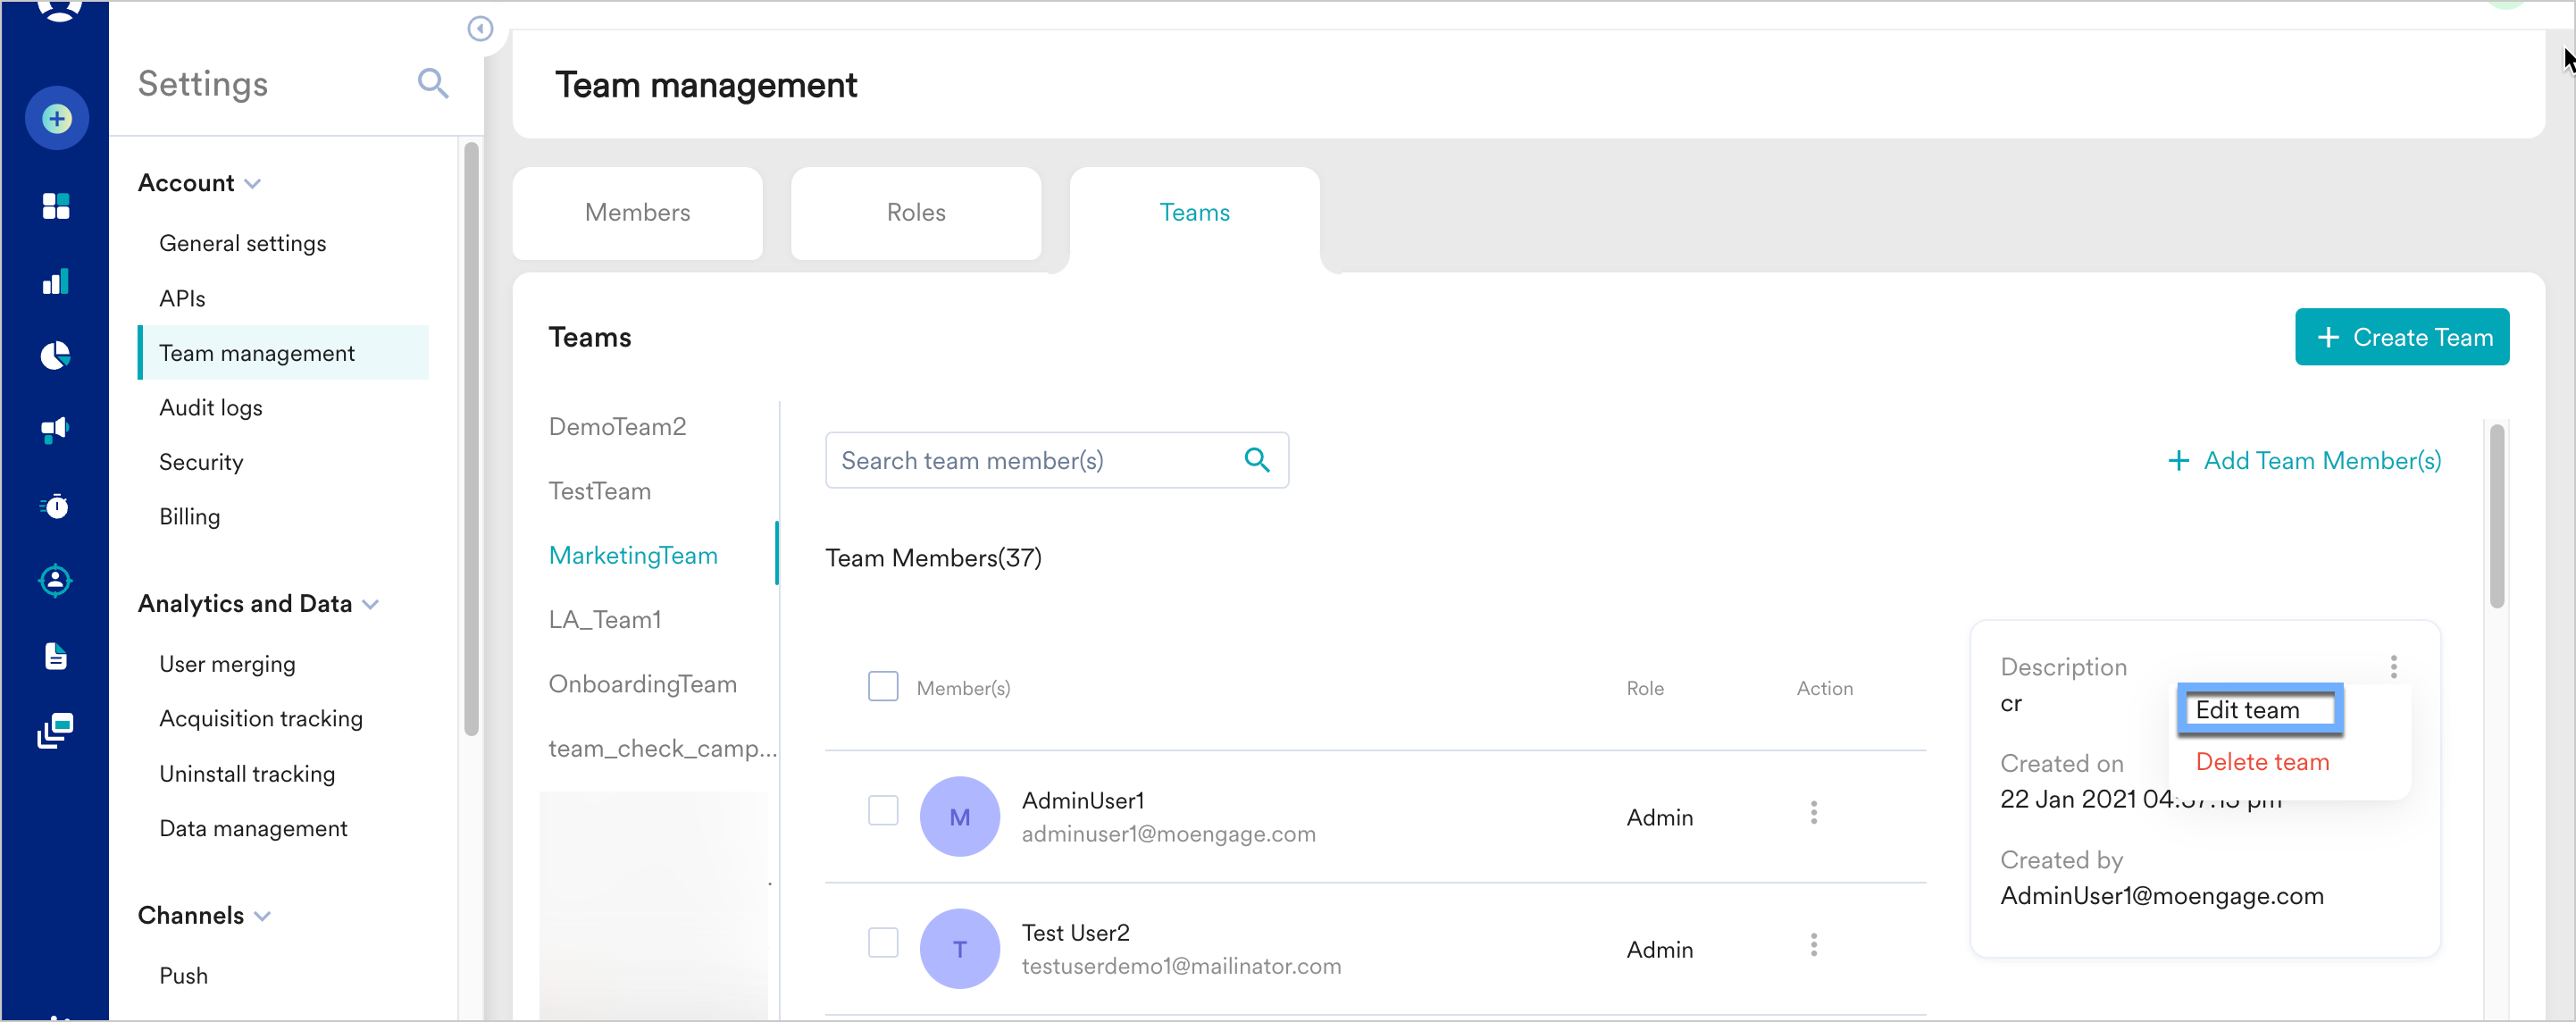Image resolution: width=2576 pixels, height=1022 pixels.
Task: Click the Create Team button
Action: click(2401, 337)
